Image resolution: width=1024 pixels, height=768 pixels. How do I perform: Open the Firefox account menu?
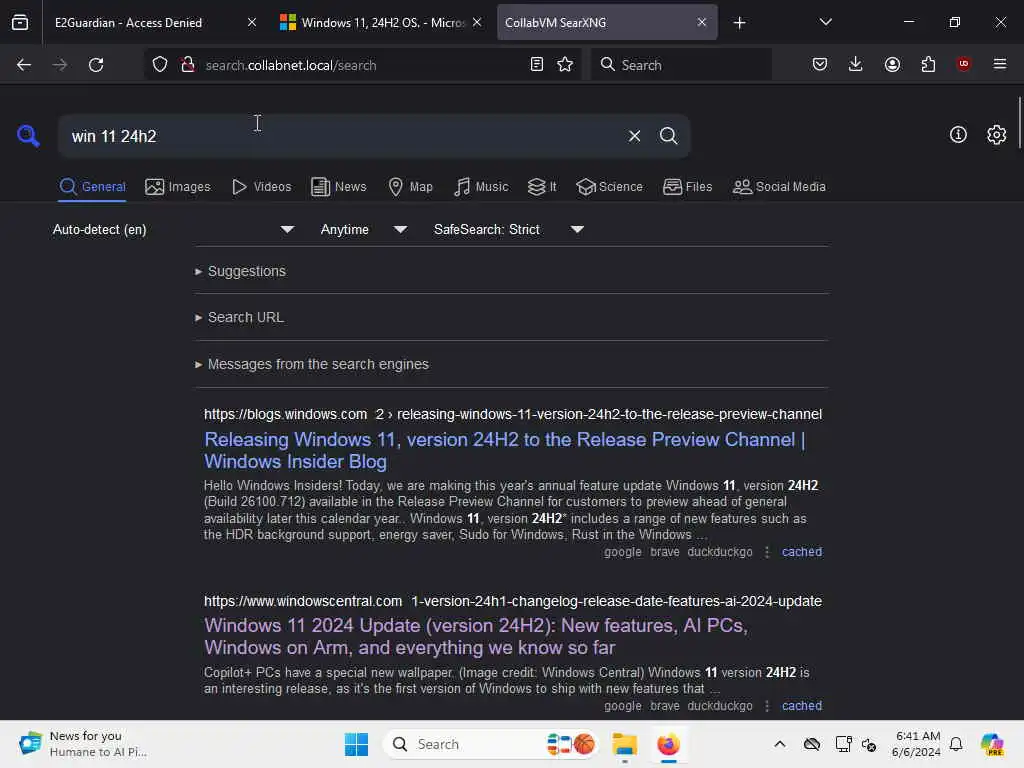[892, 64]
